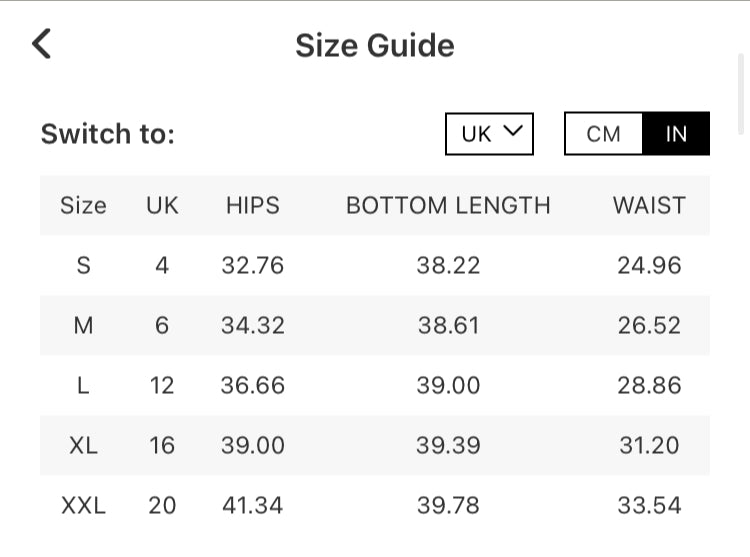Click the 32.76 hips value

[252, 266]
